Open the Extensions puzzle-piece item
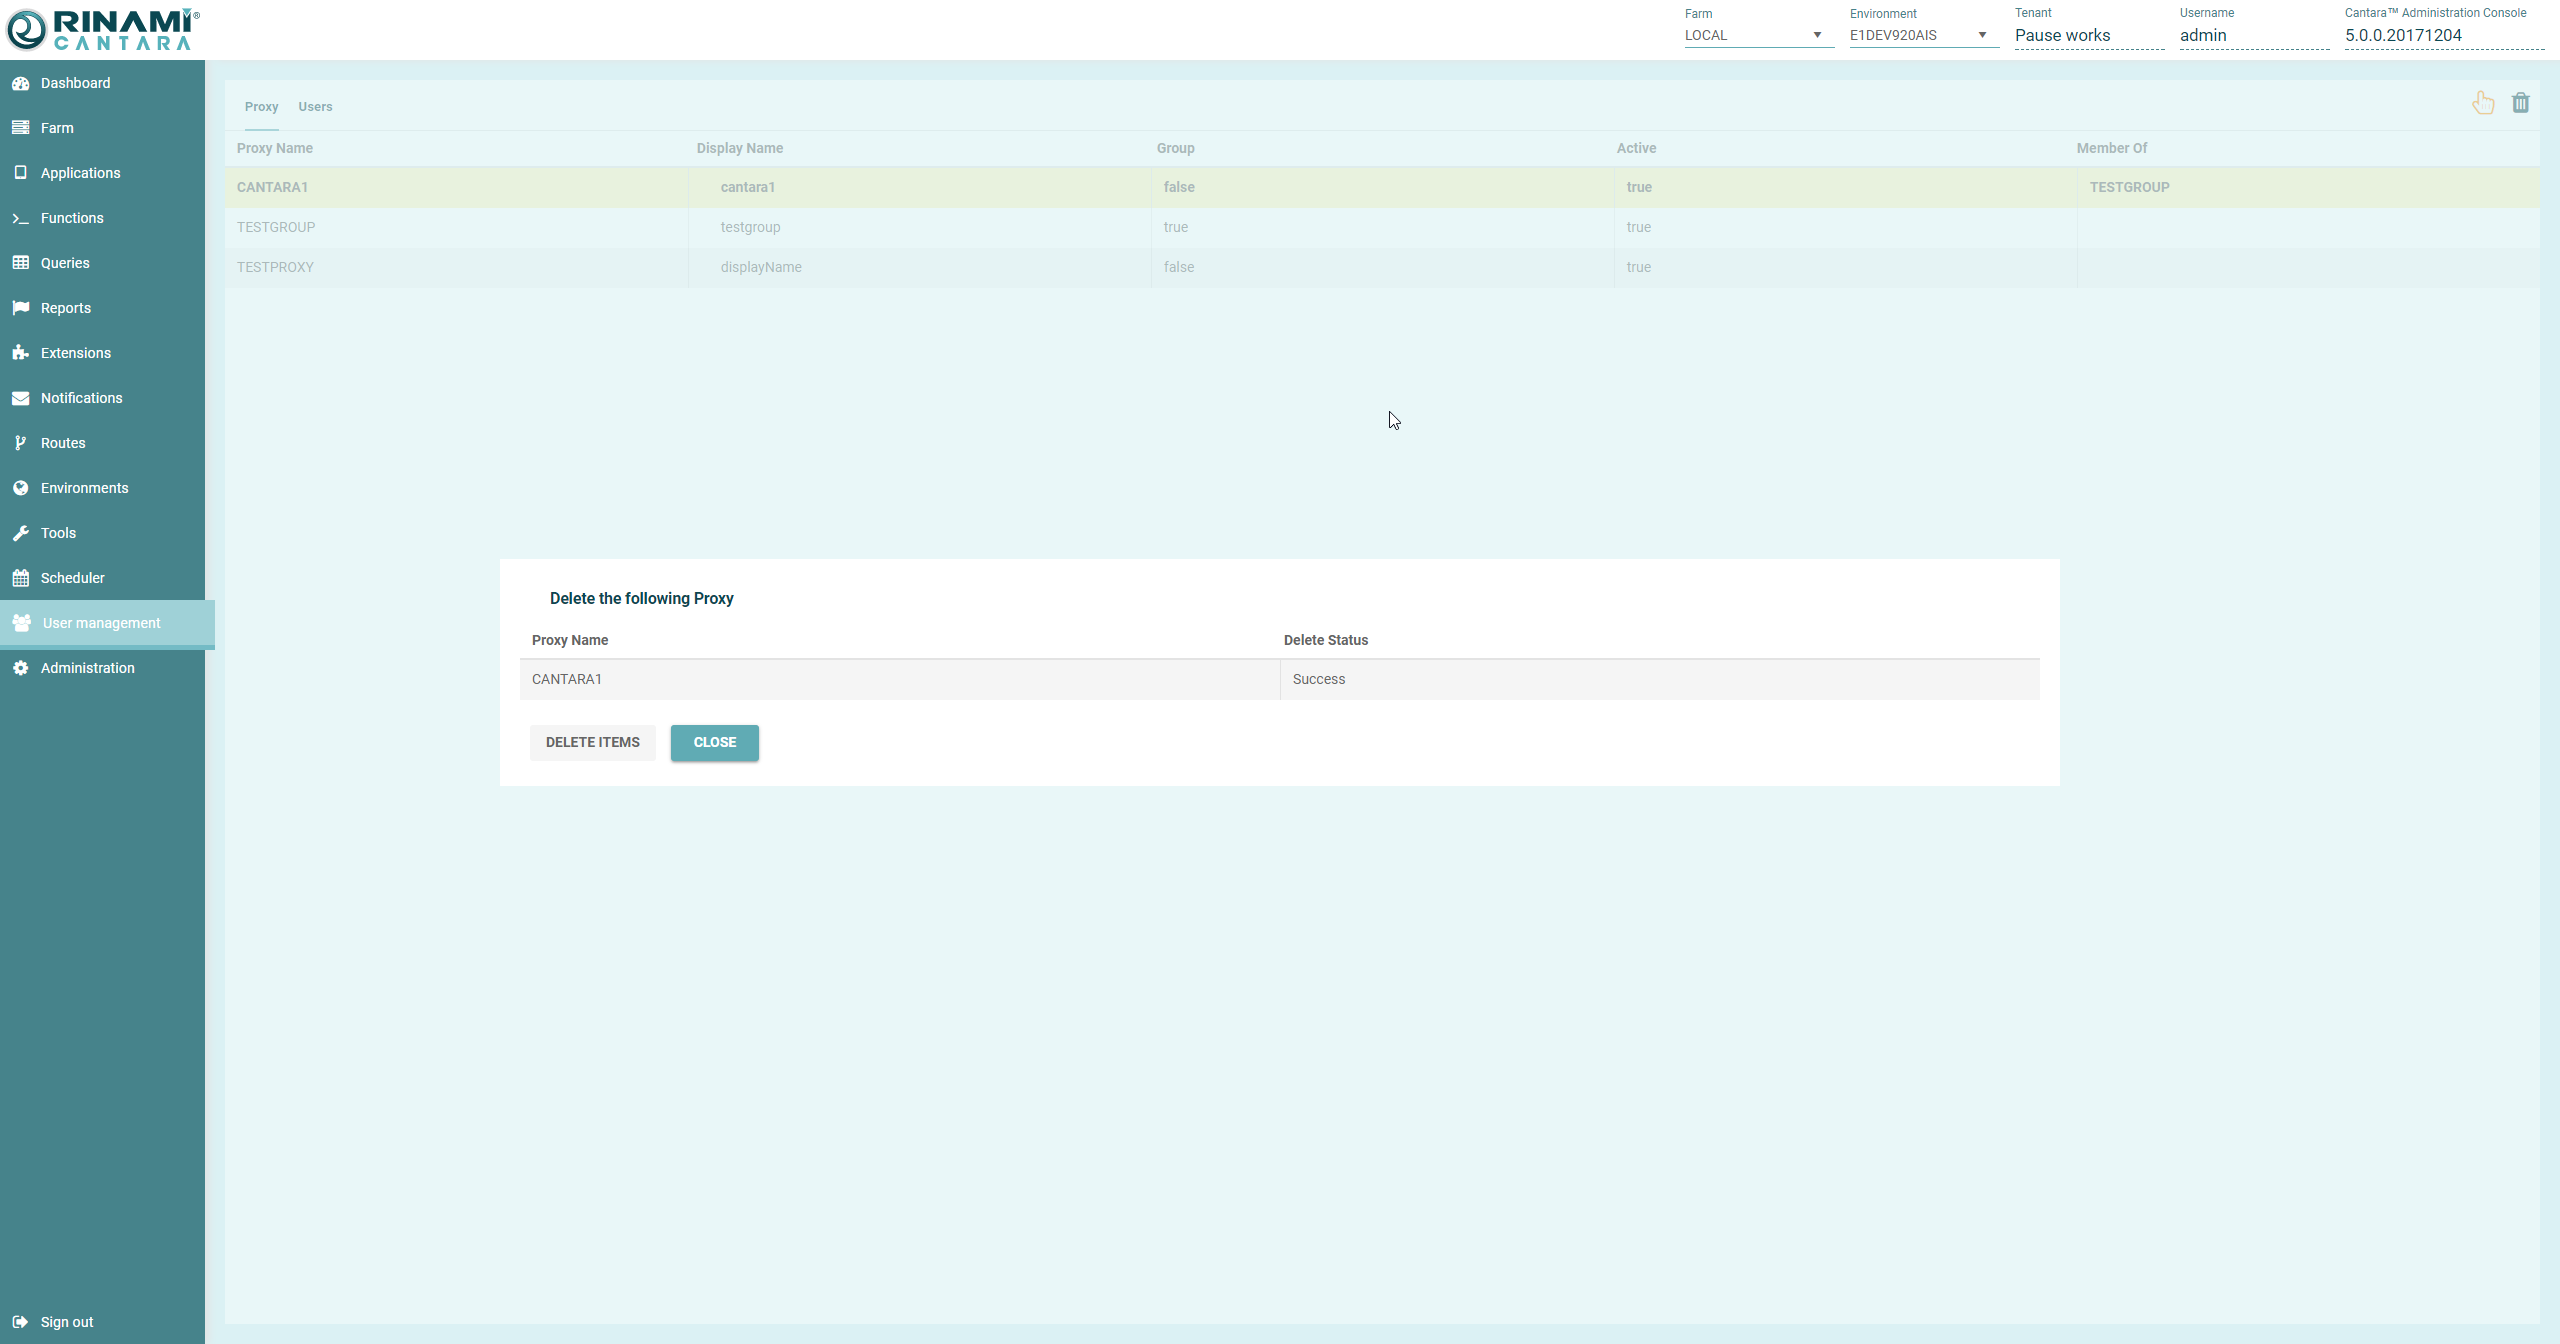 point(75,353)
